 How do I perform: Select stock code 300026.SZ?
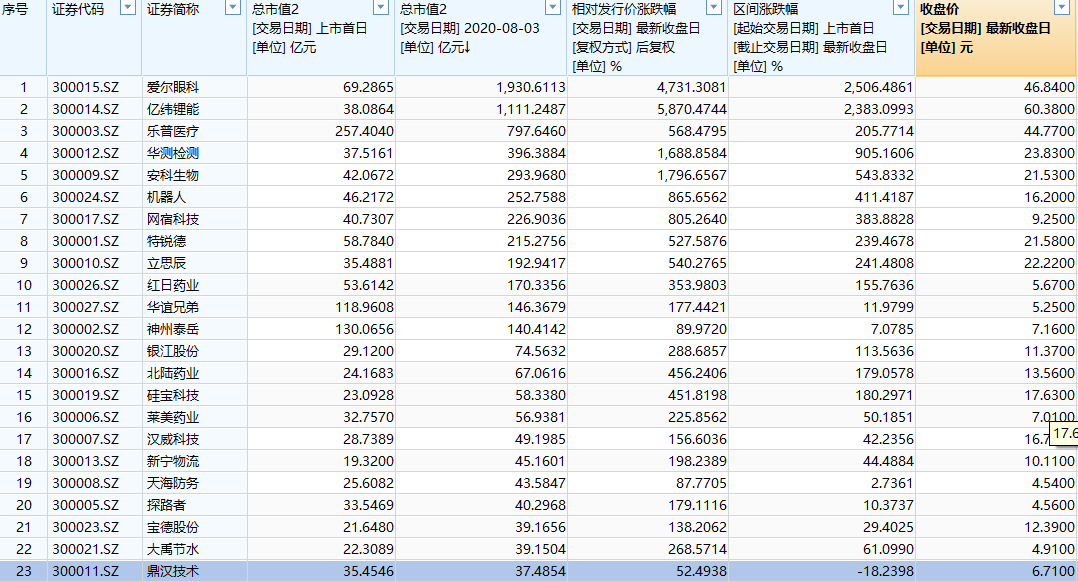click(85, 285)
